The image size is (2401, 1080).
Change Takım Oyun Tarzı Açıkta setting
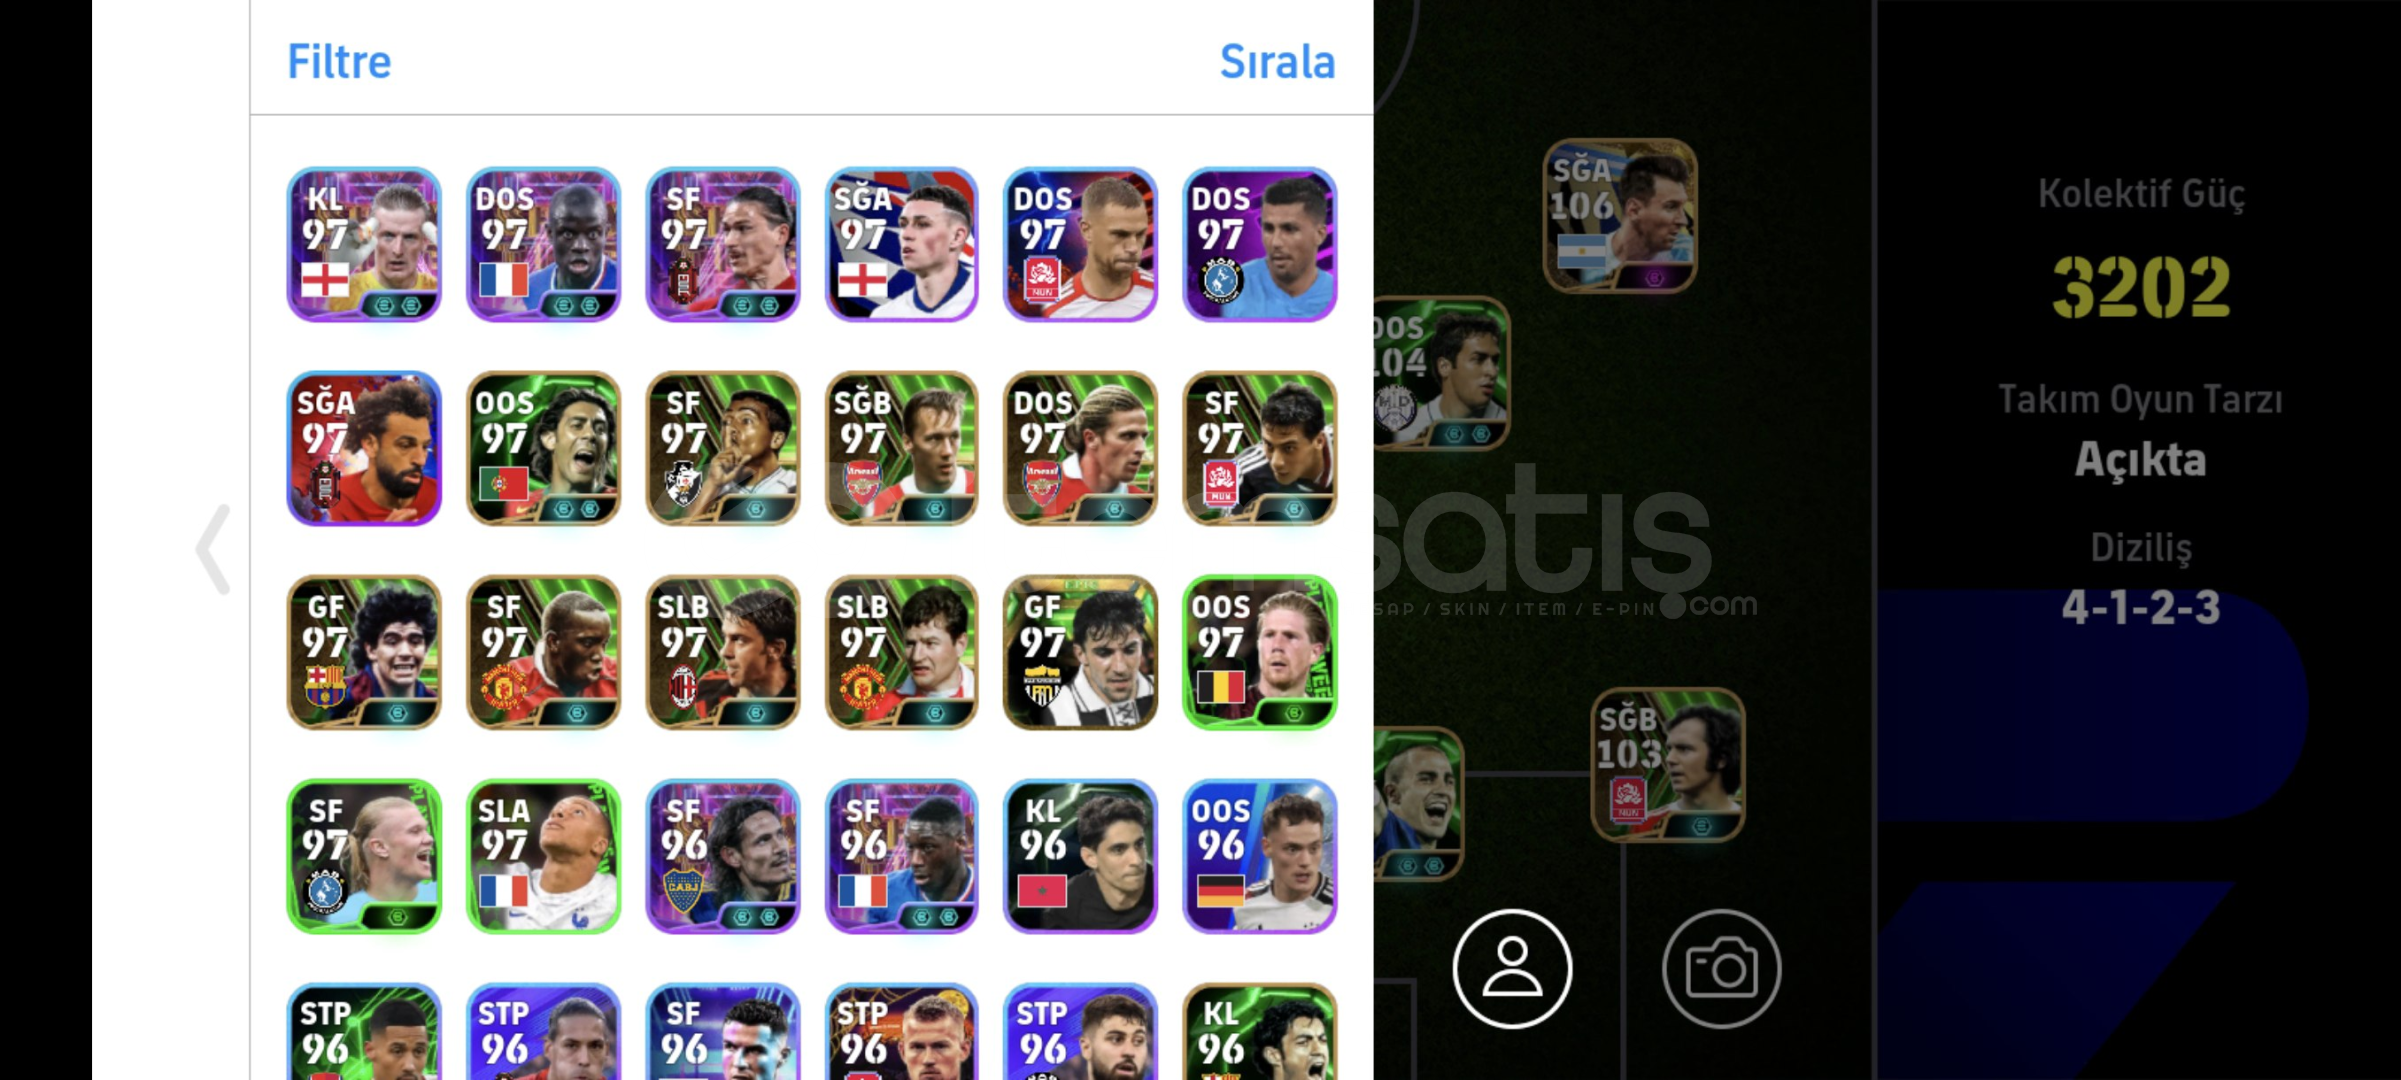coord(2140,460)
